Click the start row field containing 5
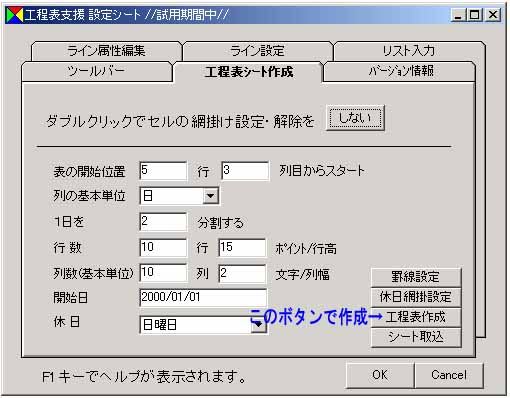This screenshot has height=398, width=510. click(x=163, y=171)
